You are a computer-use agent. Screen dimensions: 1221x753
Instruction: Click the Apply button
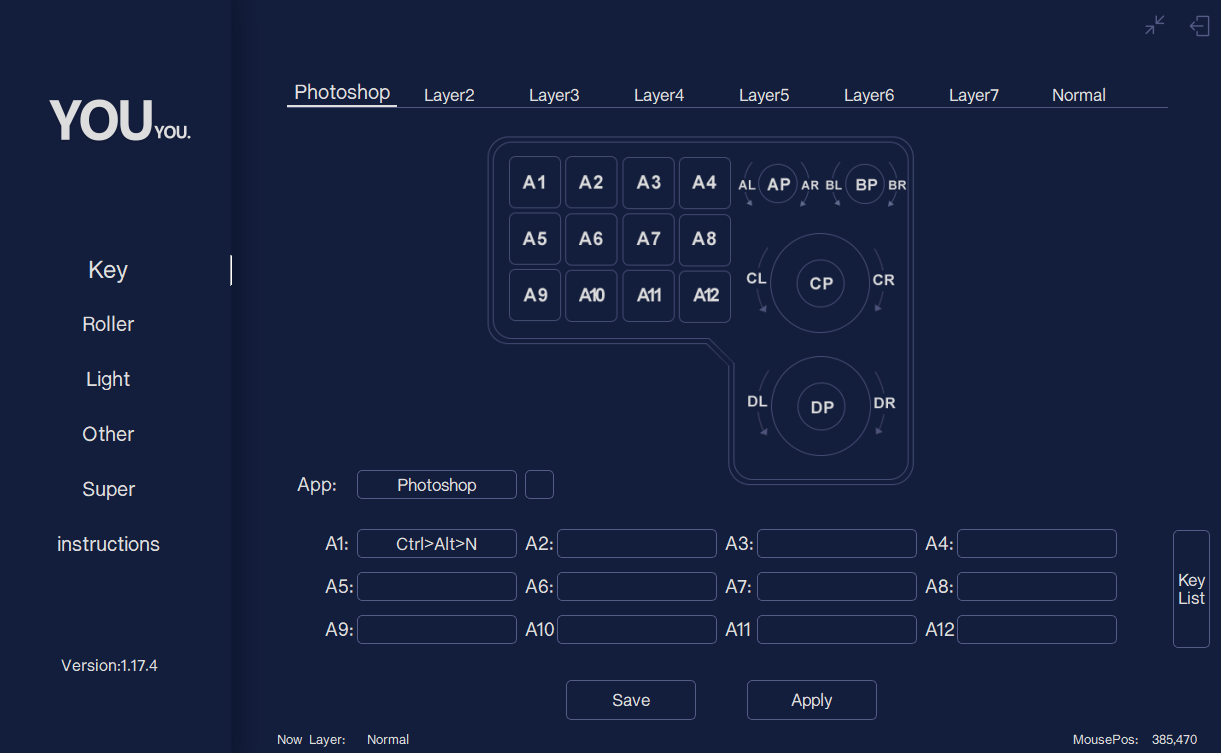(812, 700)
